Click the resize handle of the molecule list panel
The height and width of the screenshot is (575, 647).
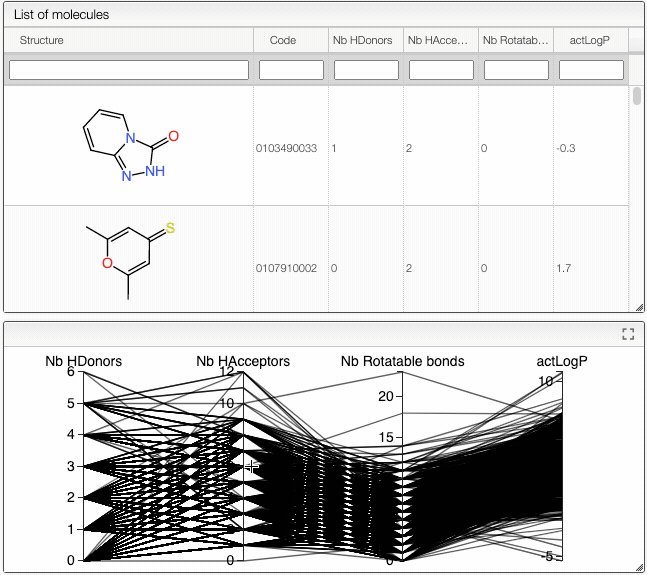tap(638, 307)
